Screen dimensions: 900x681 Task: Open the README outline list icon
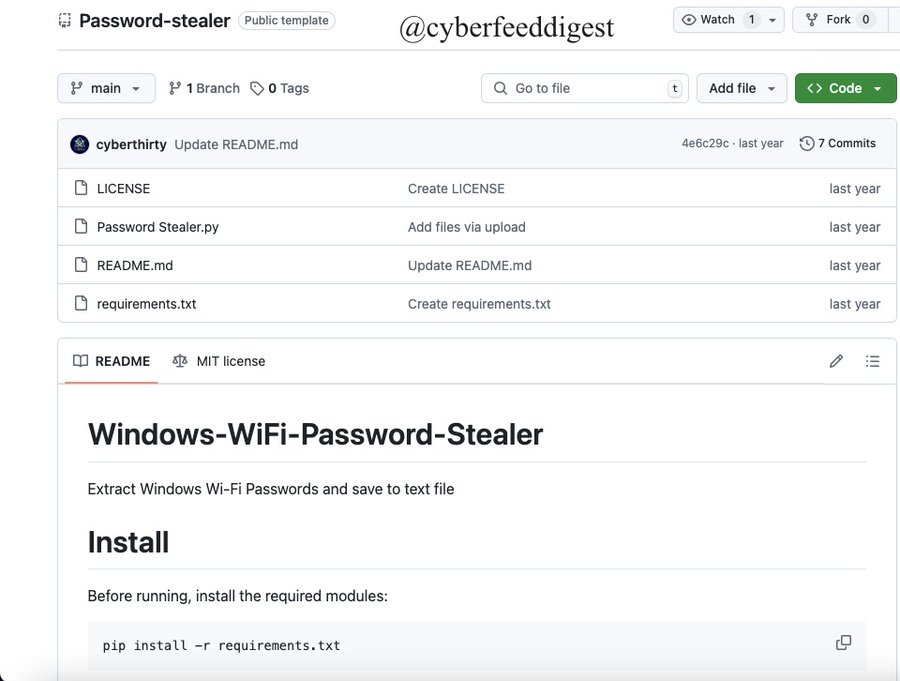872,361
